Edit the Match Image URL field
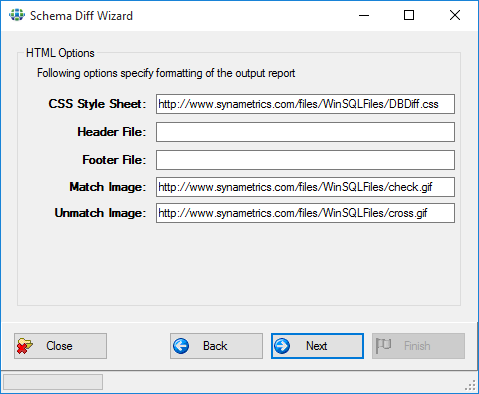The image size is (479, 394). pyautogui.click(x=305, y=187)
